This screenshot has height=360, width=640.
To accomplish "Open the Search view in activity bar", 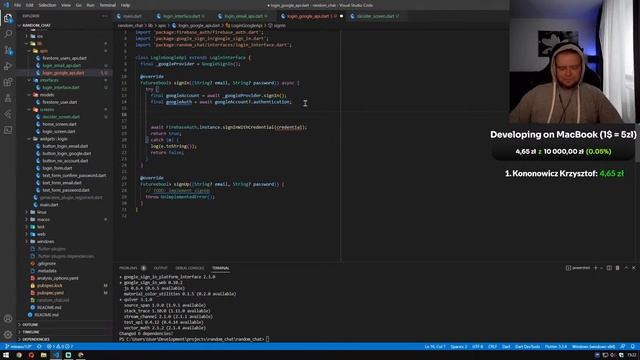I will pyautogui.click(x=8, y=34).
